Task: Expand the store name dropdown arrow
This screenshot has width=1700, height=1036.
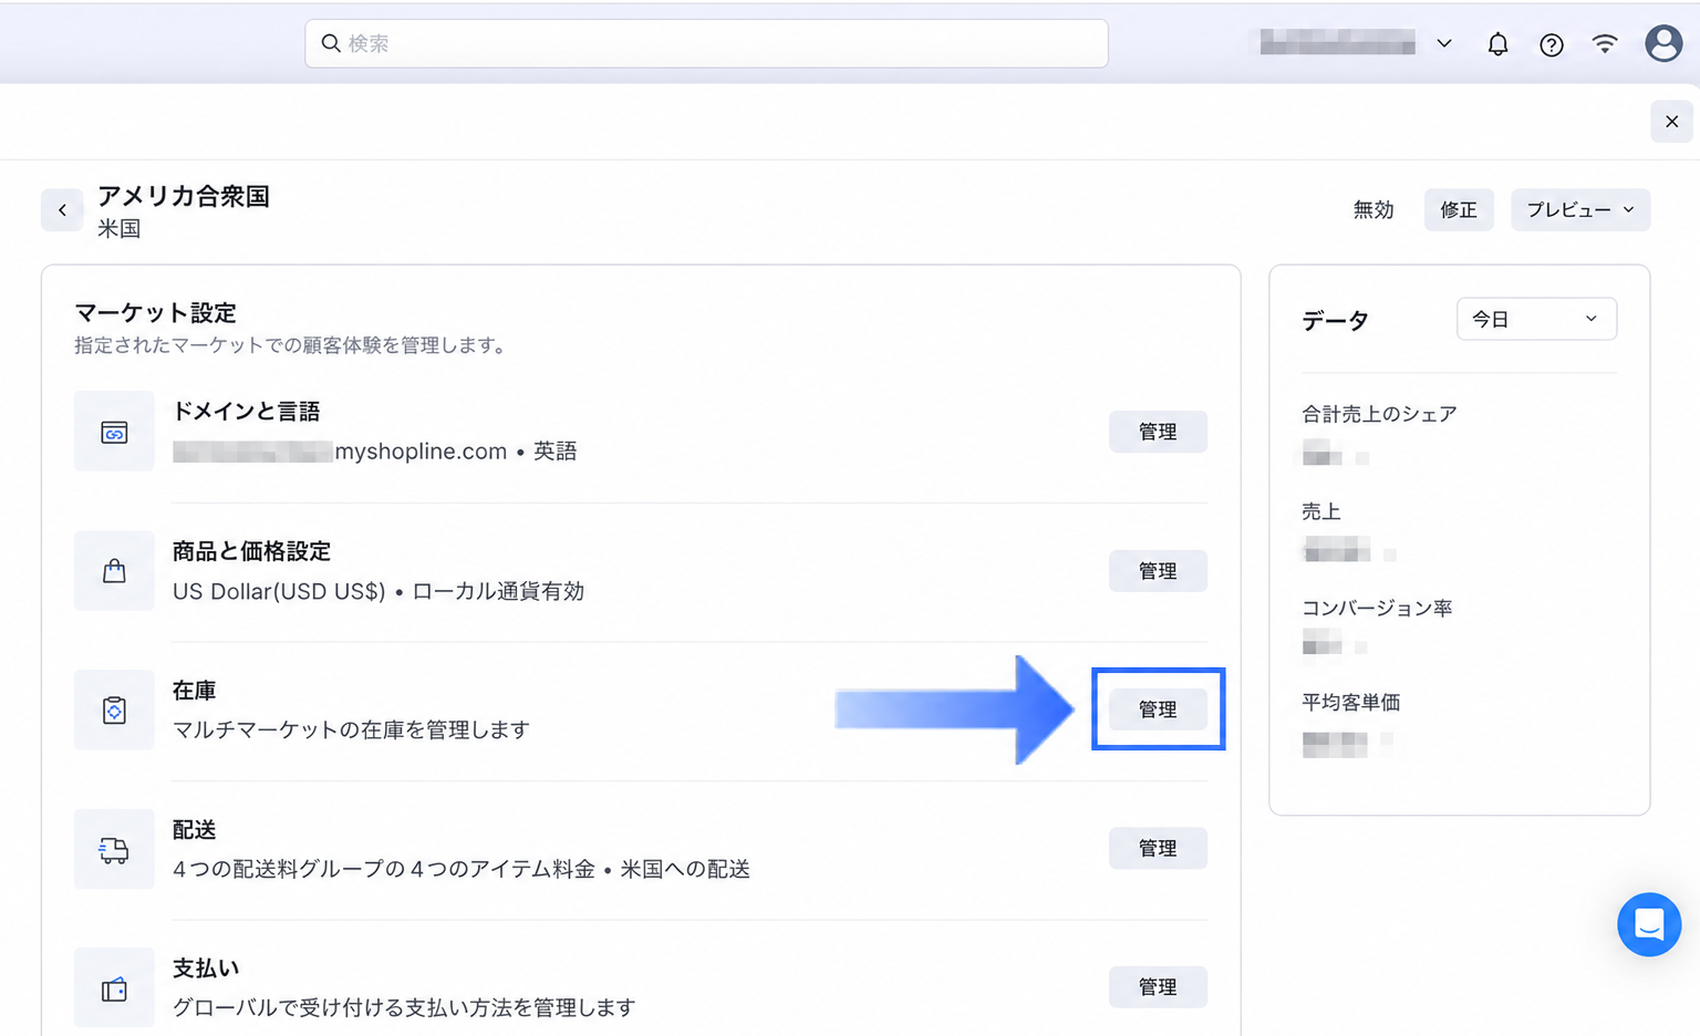Action: pos(1444,44)
